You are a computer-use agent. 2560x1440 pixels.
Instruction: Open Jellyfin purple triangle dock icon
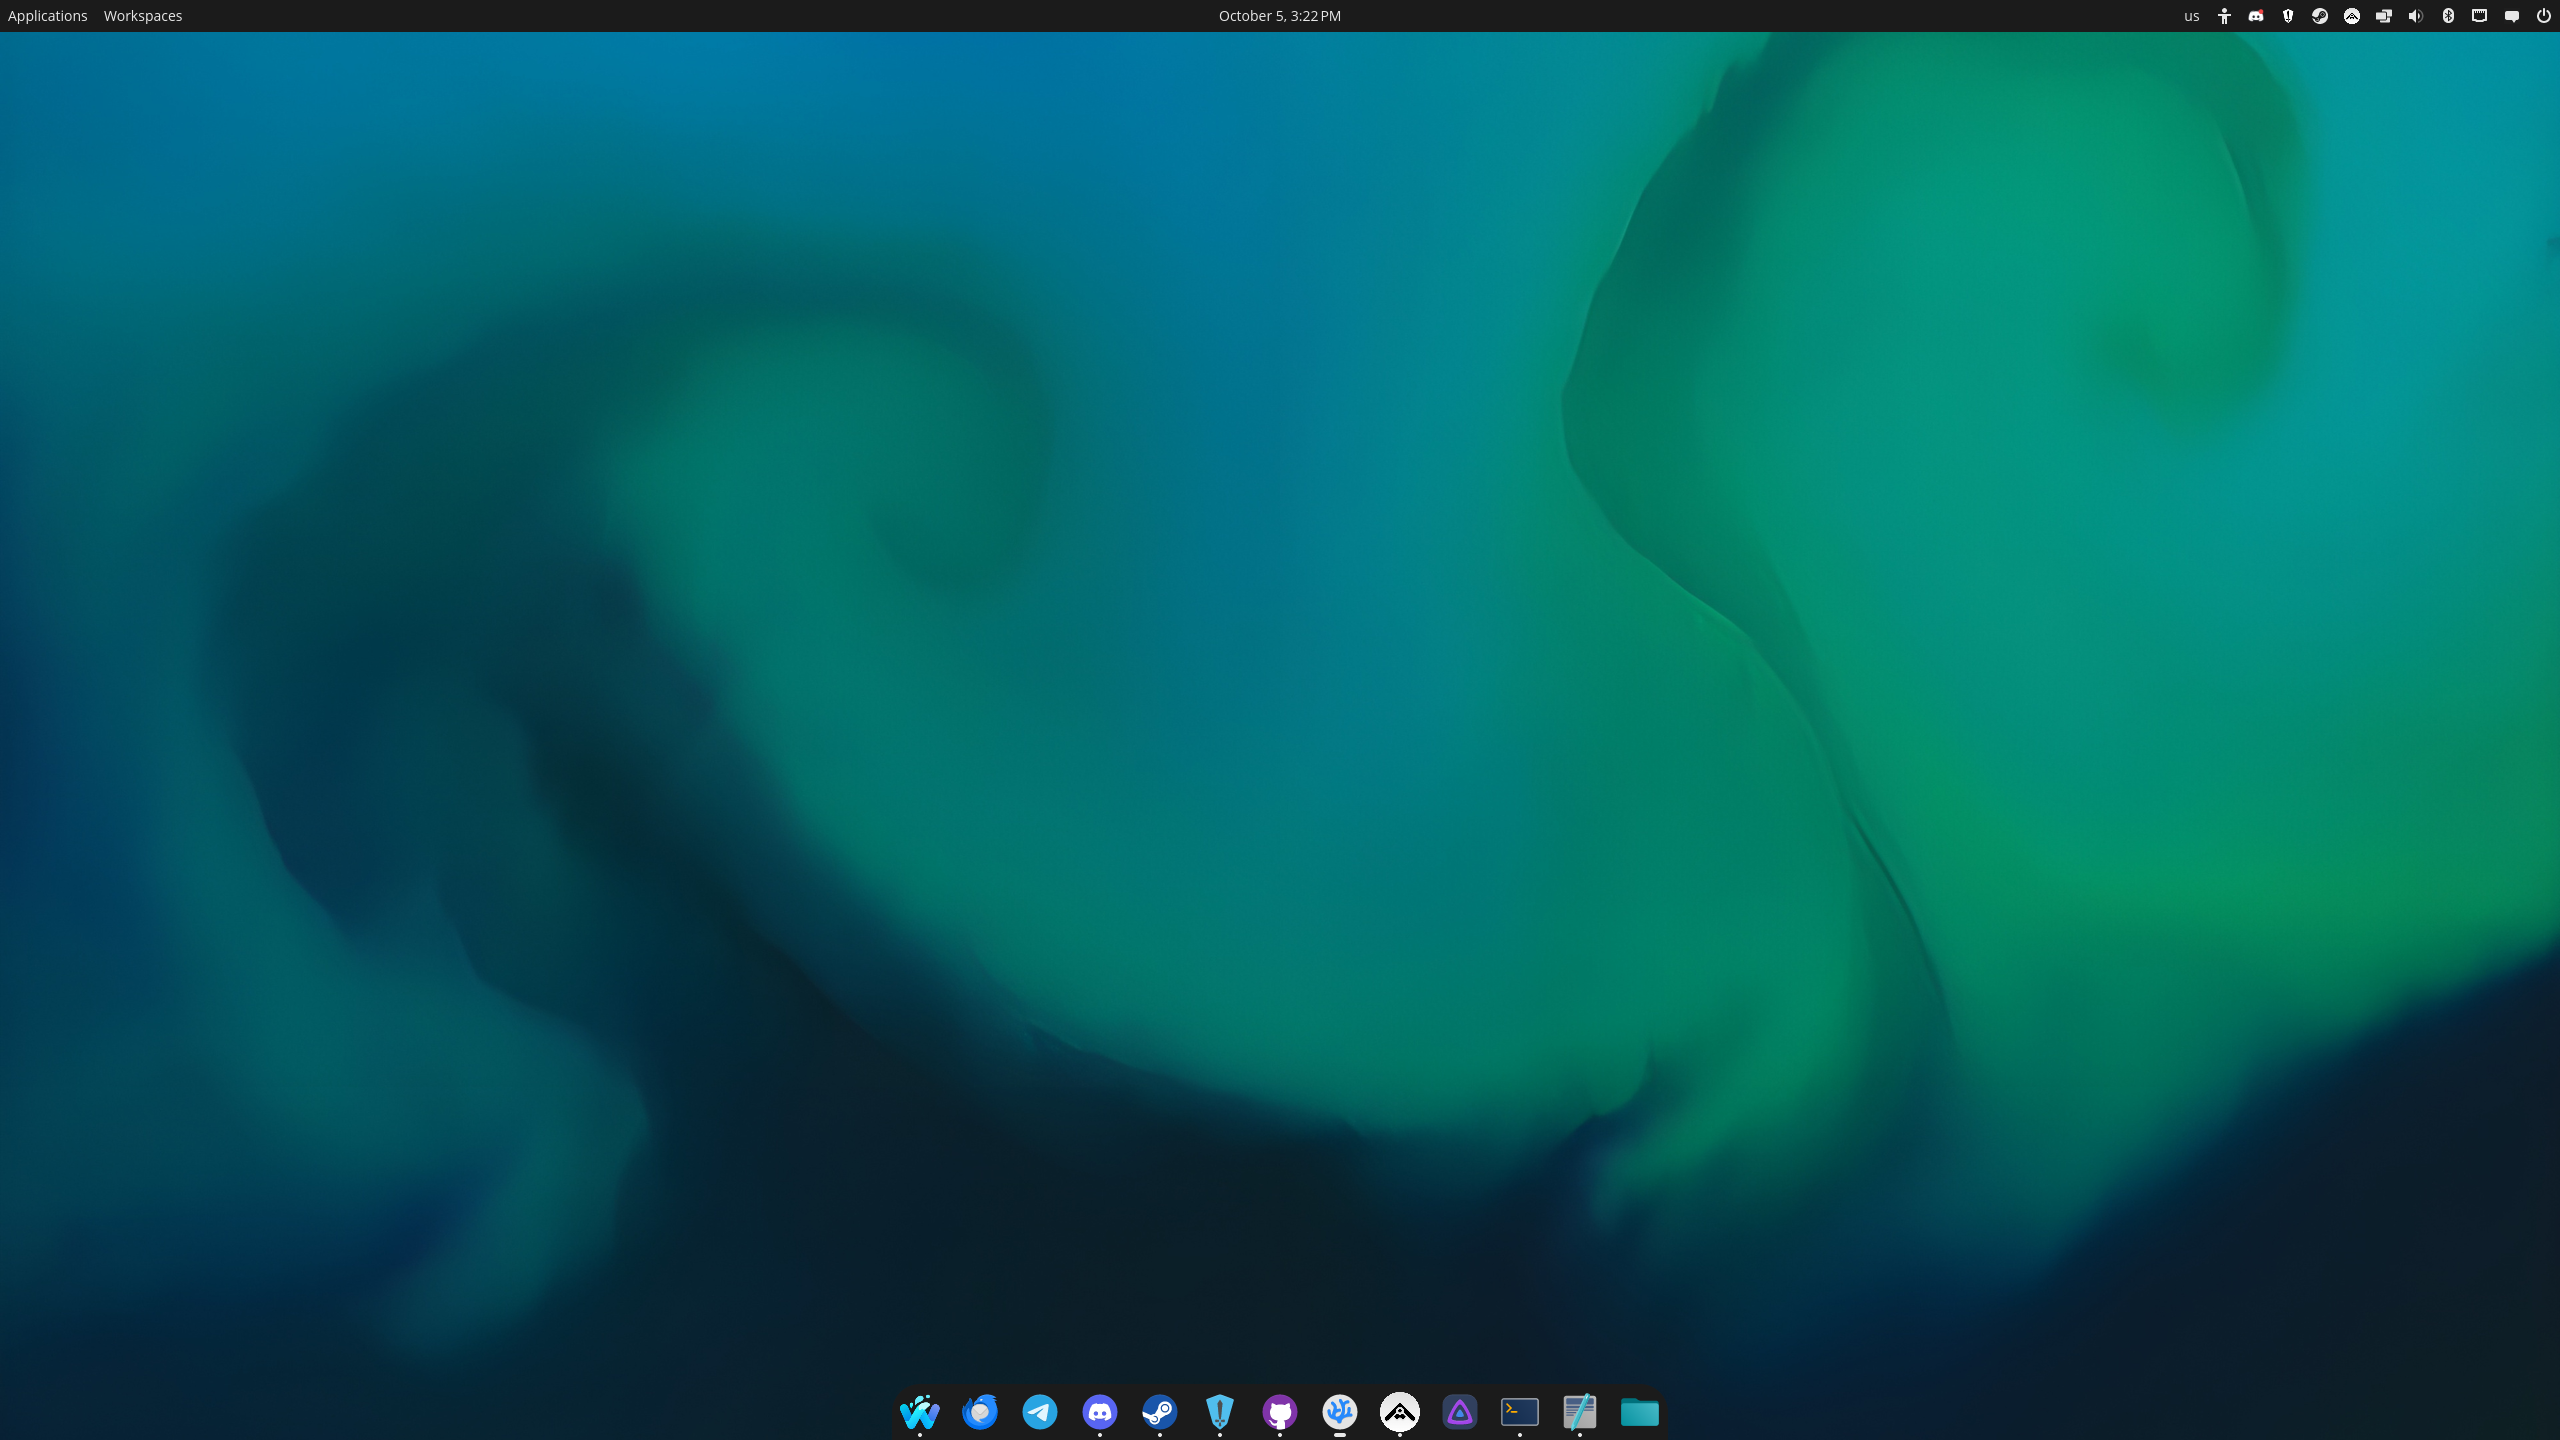1460,1412
